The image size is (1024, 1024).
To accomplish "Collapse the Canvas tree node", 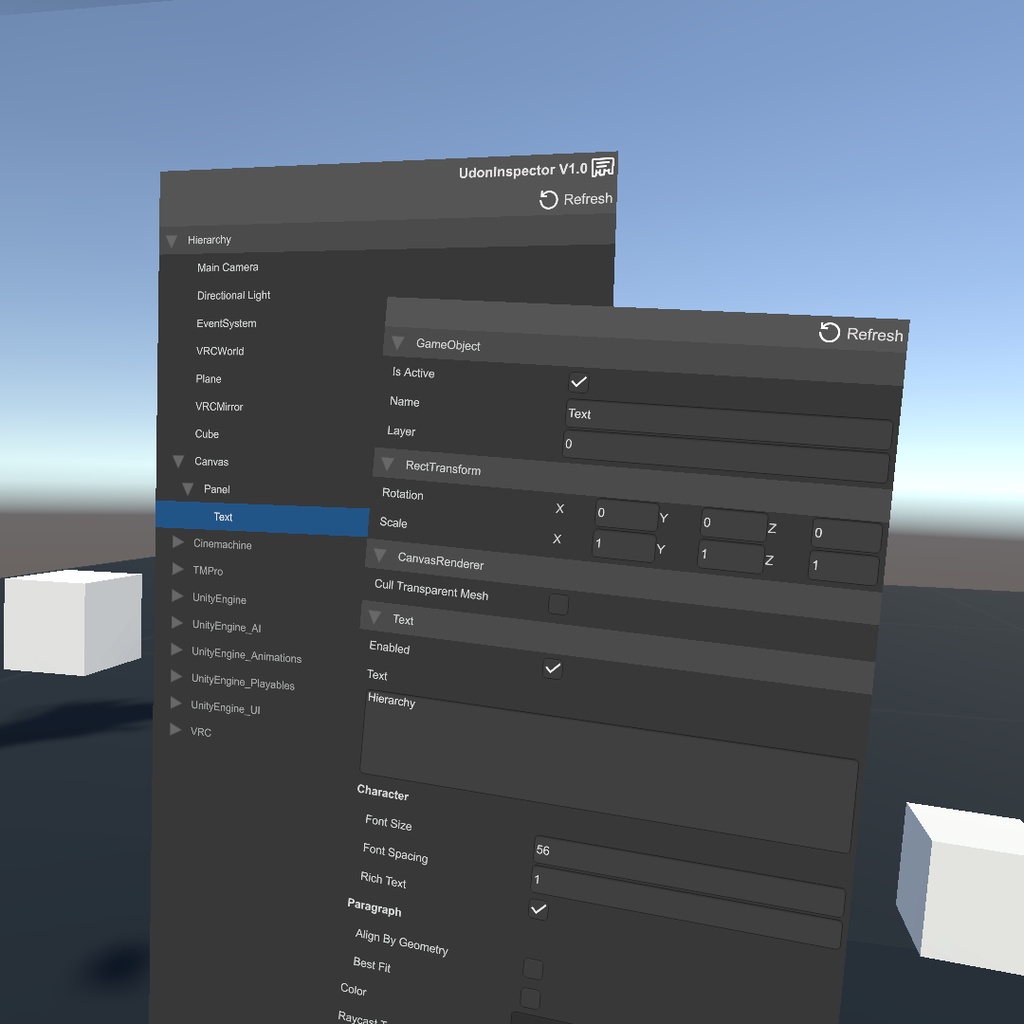I will pyautogui.click(x=178, y=461).
